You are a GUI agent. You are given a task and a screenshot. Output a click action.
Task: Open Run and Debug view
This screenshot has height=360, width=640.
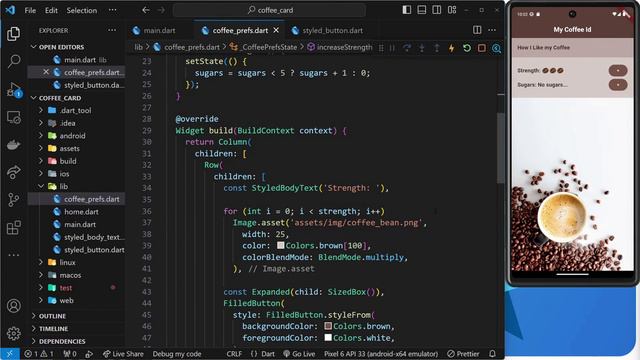pyautogui.click(x=13, y=89)
